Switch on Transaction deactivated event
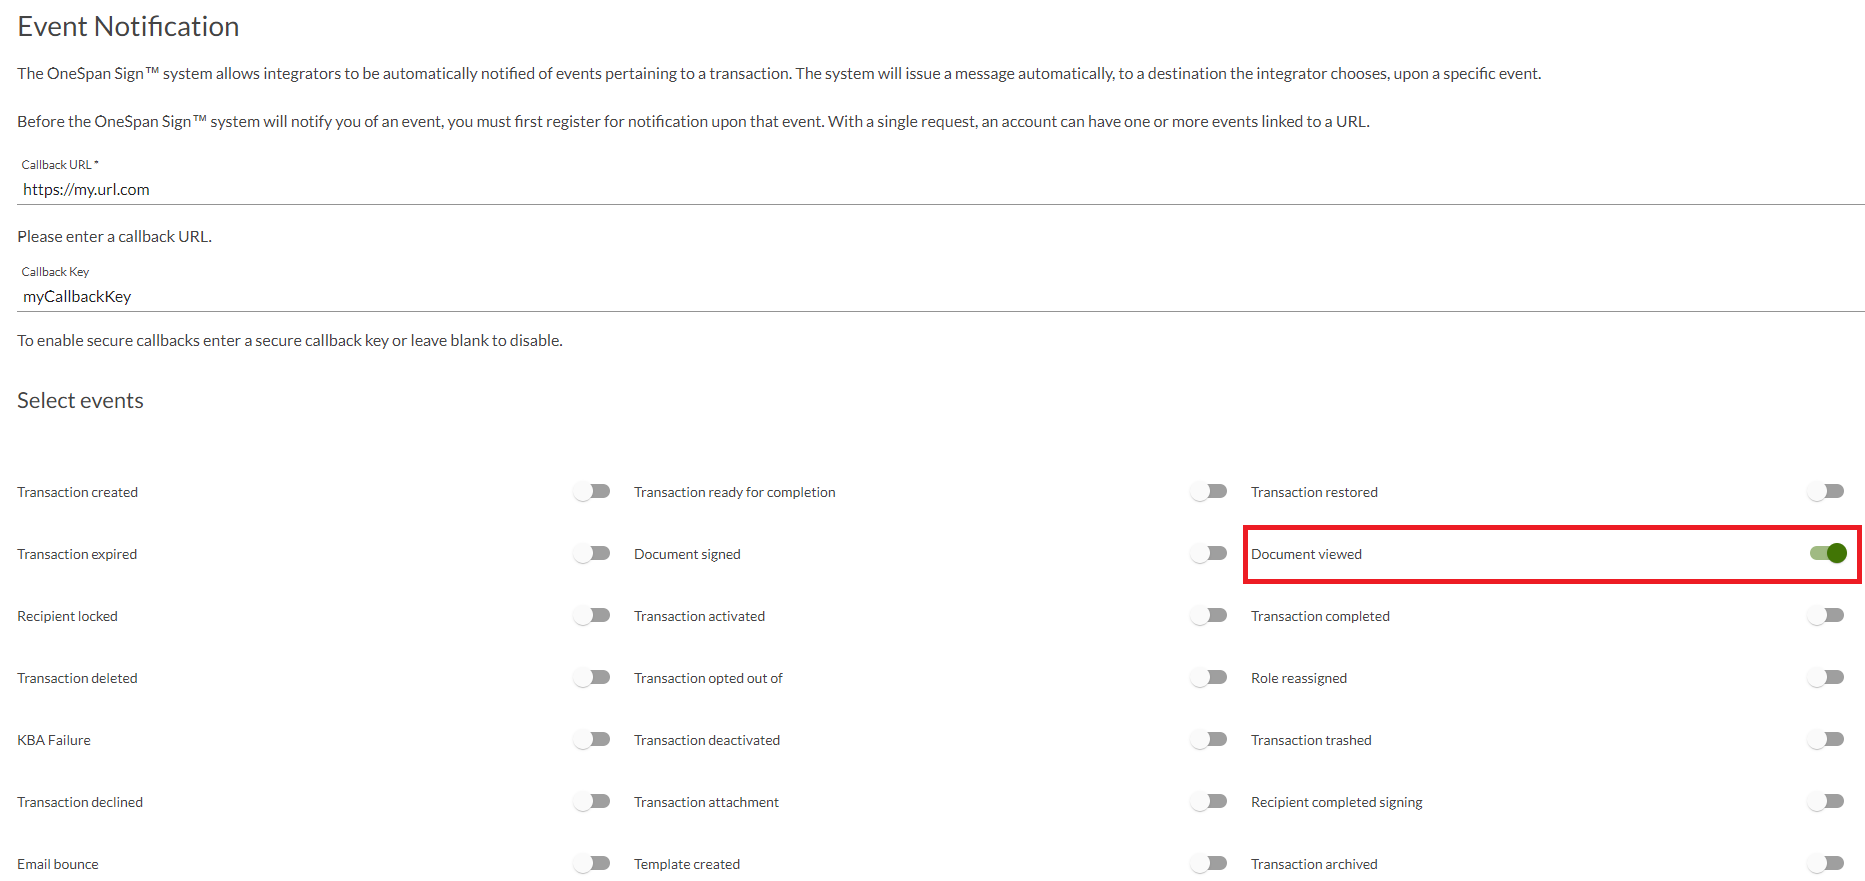Image resolution: width=1865 pixels, height=881 pixels. coord(1209,739)
